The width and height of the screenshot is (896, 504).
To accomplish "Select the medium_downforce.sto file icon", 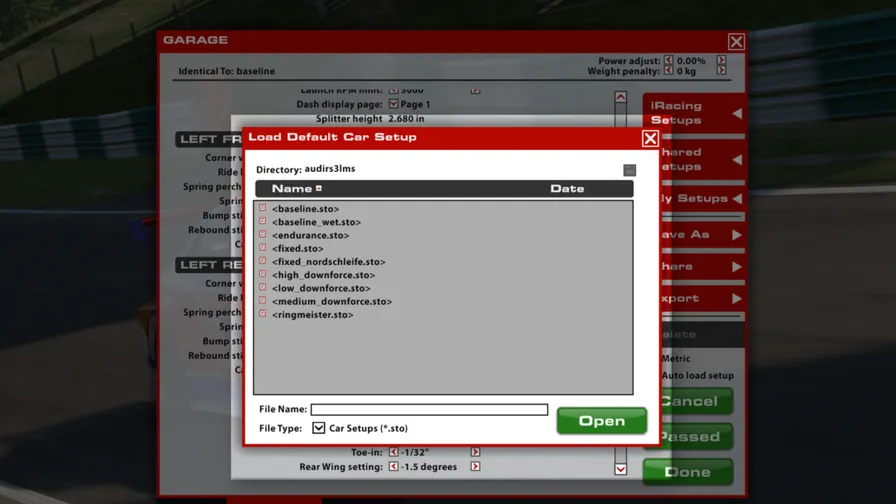I will (x=262, y=301).
